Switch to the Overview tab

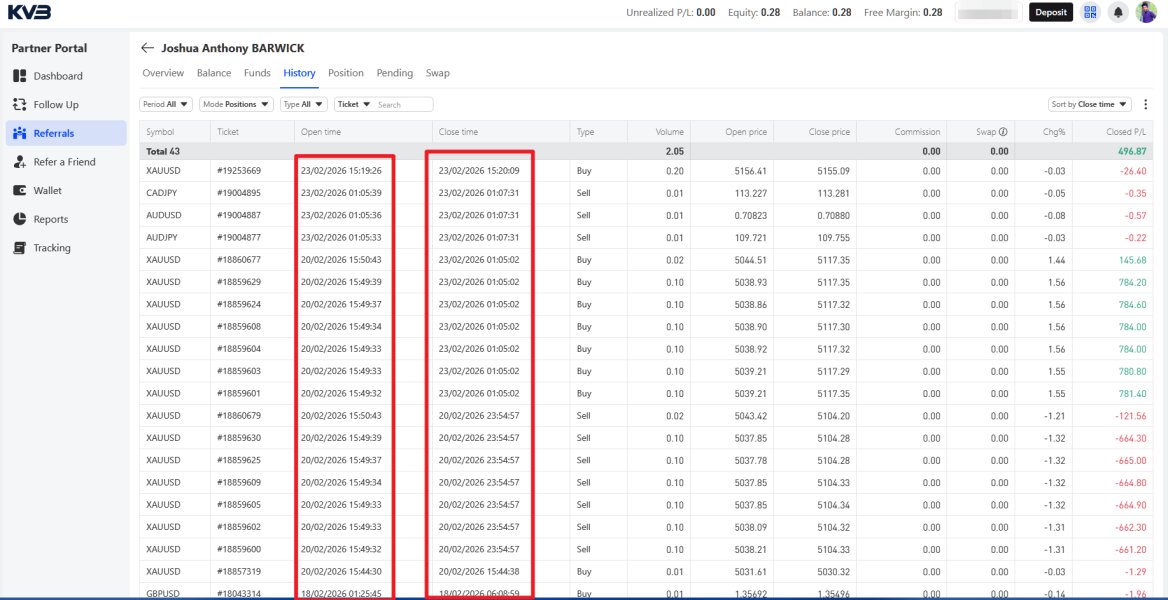[x=163, y=73]
